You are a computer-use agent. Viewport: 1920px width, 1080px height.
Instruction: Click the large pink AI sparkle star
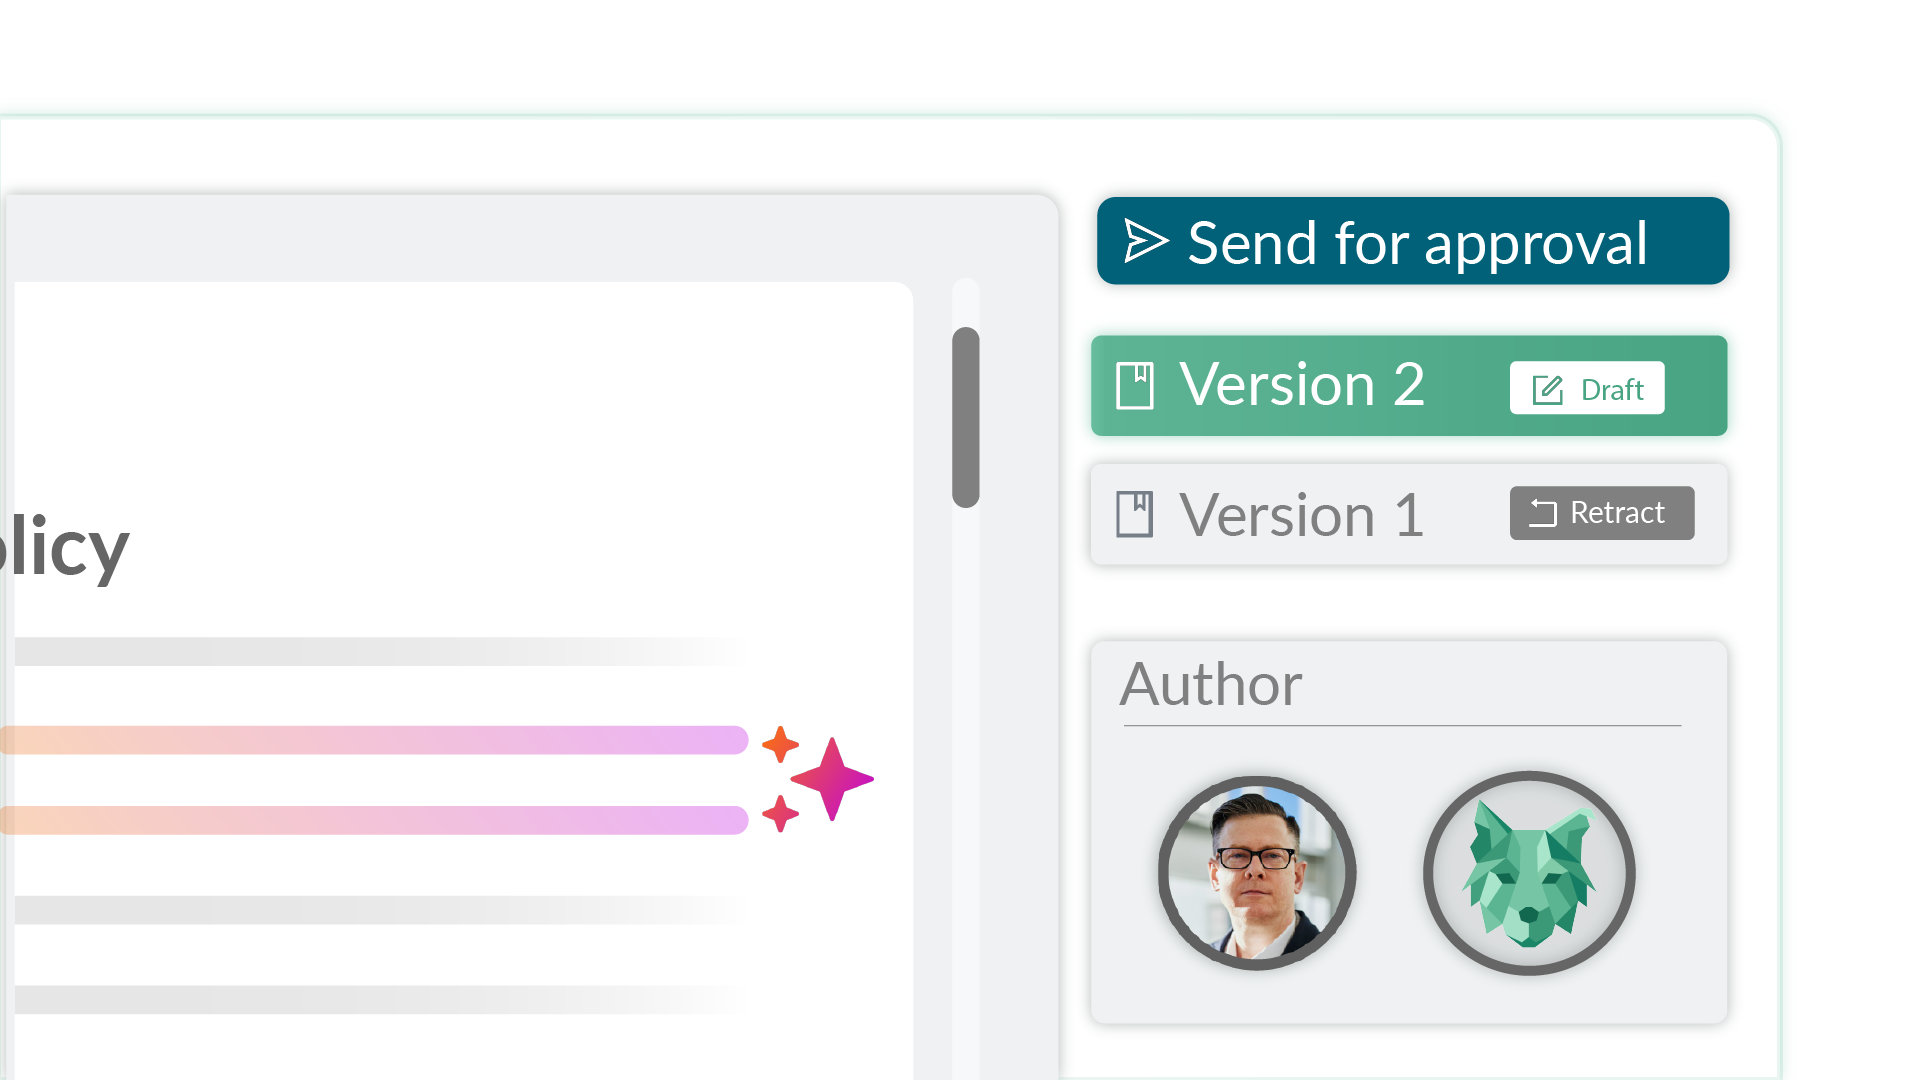click(x=832, y=778)
